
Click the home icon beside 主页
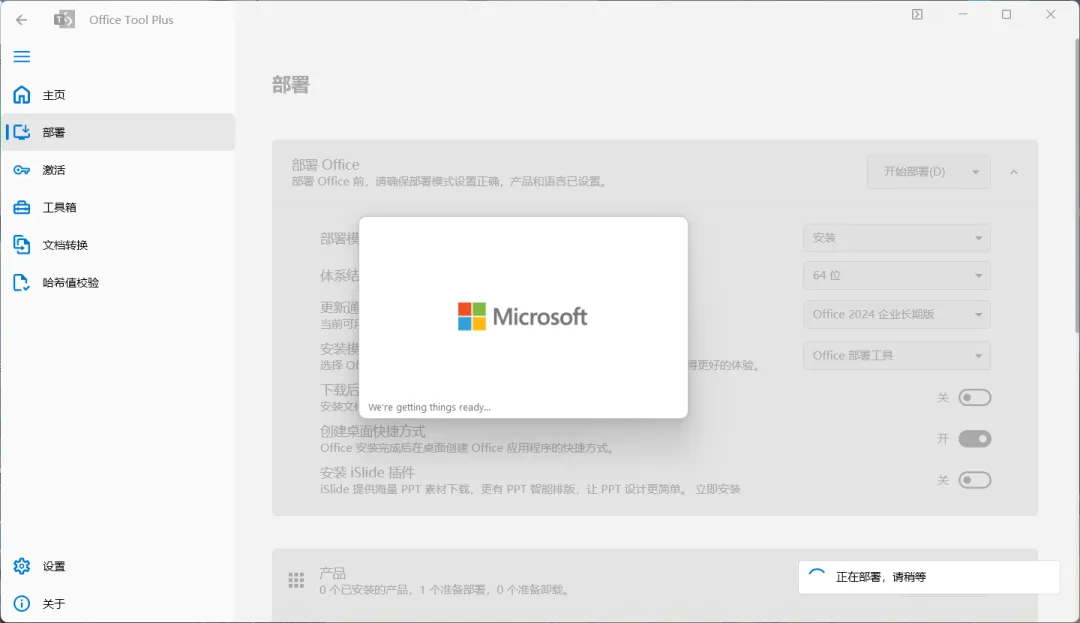click(x=22, y=94)
